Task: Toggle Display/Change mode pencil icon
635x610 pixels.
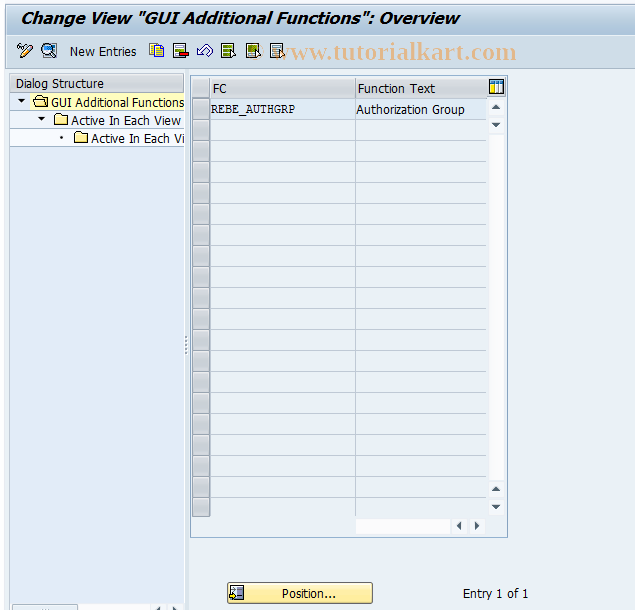Action: click(24, 51)
